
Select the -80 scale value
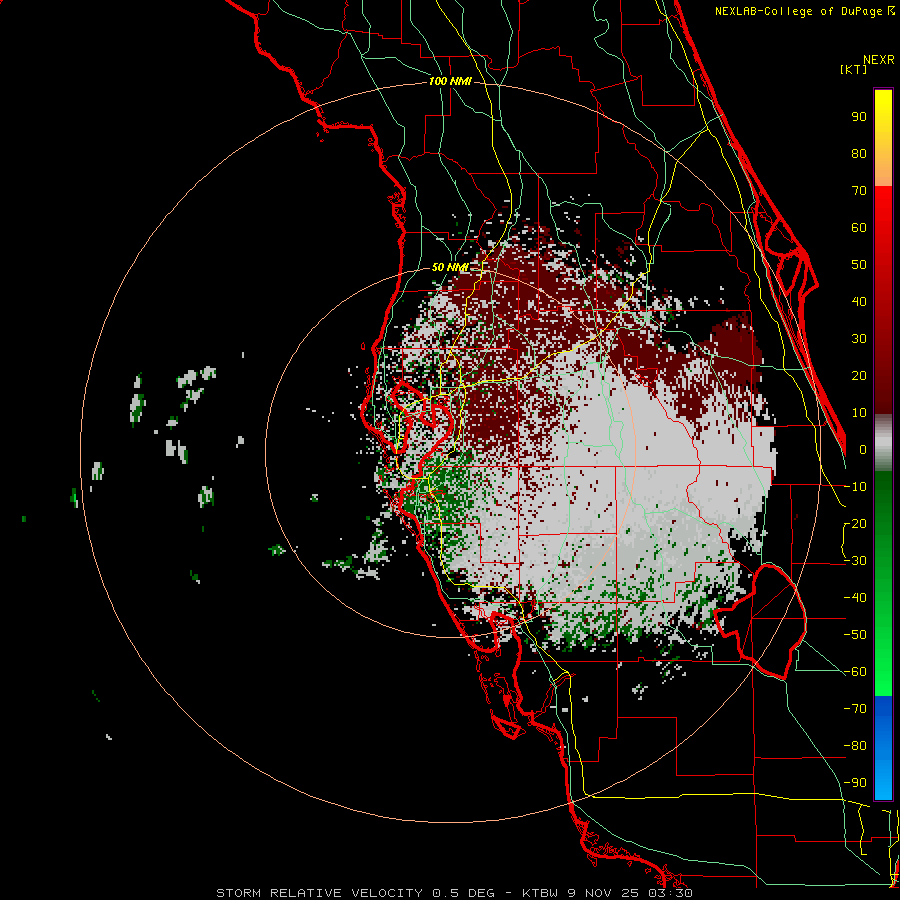(x=855, y=746)
